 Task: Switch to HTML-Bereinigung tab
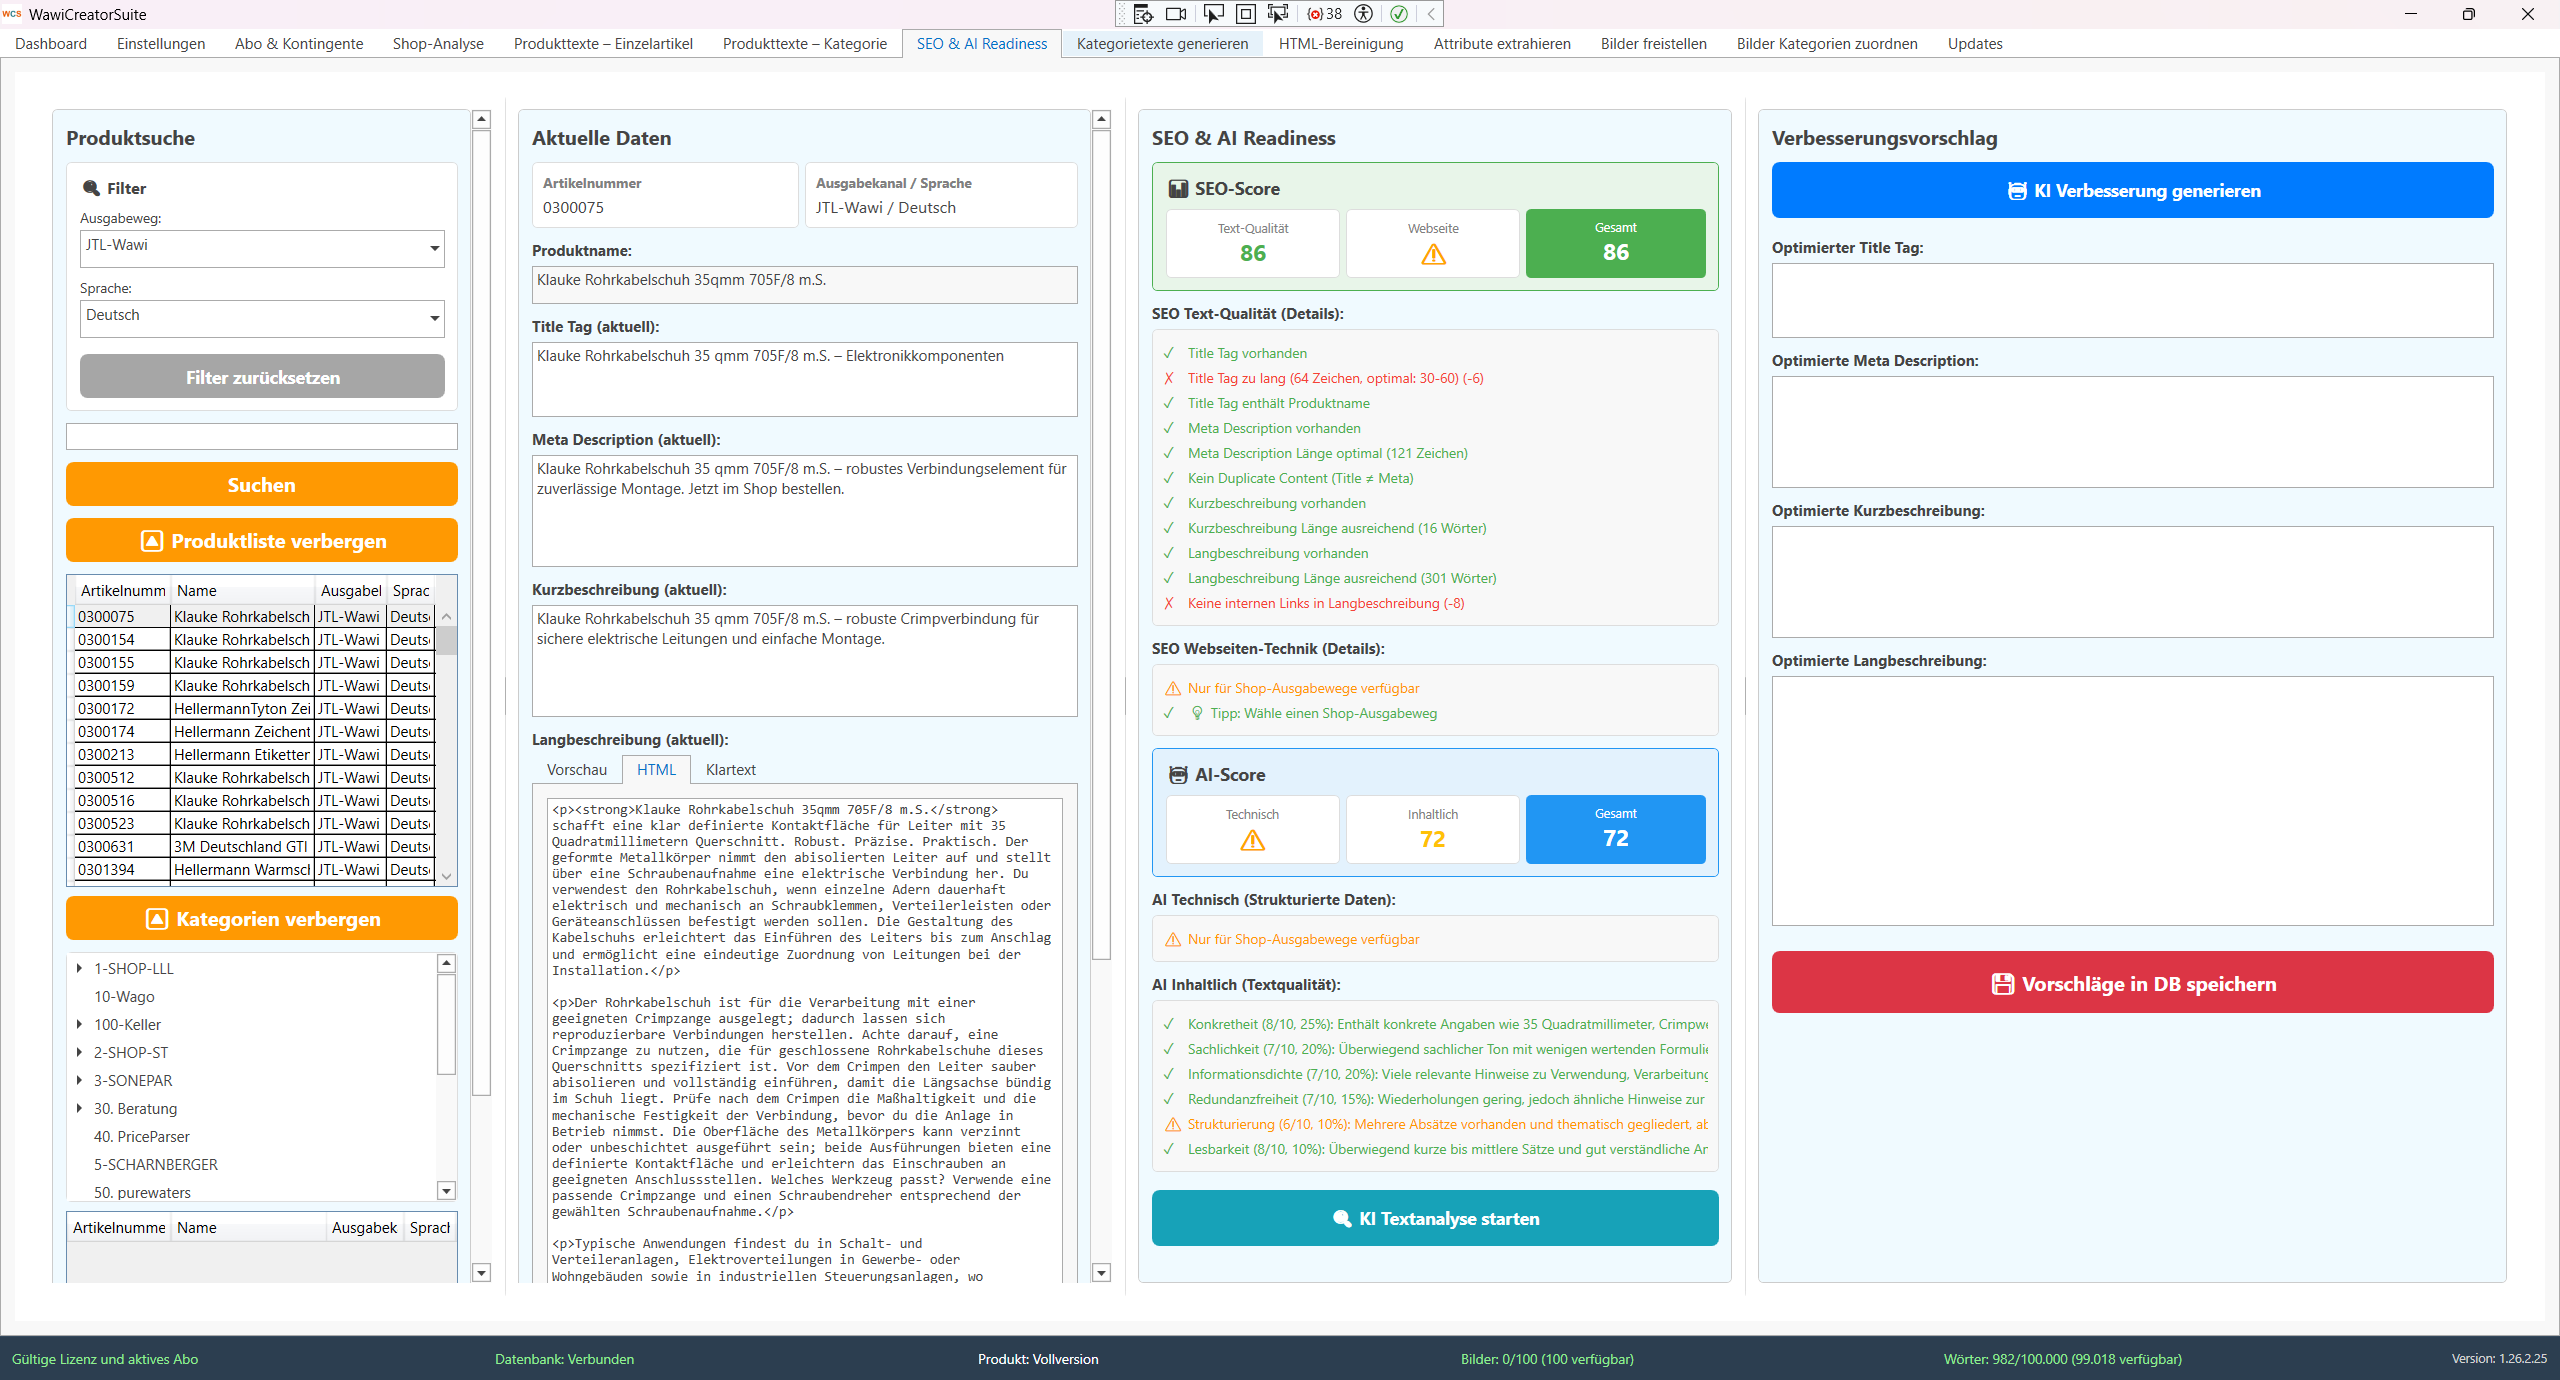[x=1341, y=44]
